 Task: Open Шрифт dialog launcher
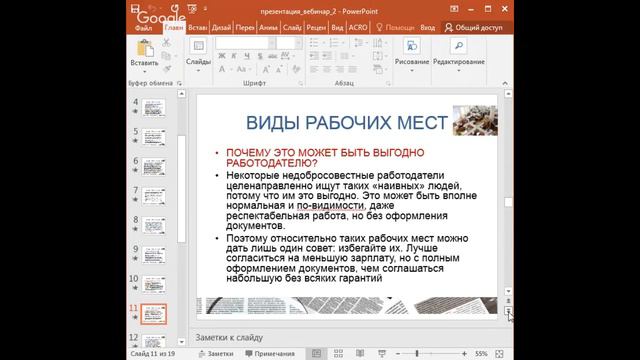point(301,83)
